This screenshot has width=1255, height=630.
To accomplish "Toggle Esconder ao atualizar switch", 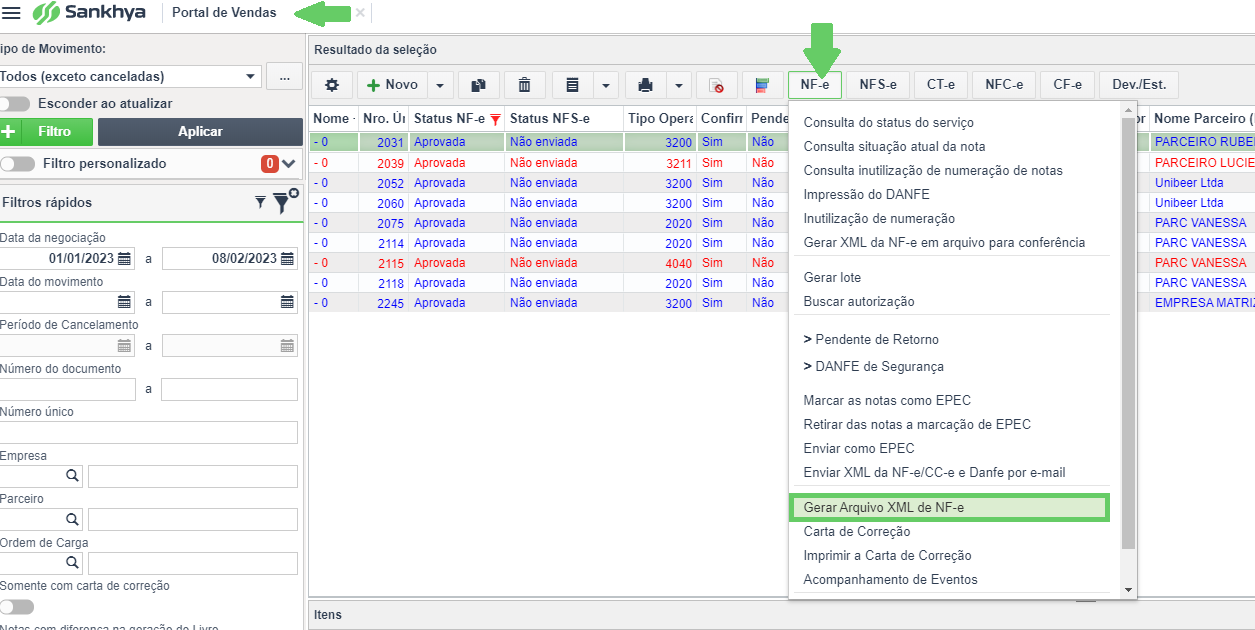I will 16,103.
